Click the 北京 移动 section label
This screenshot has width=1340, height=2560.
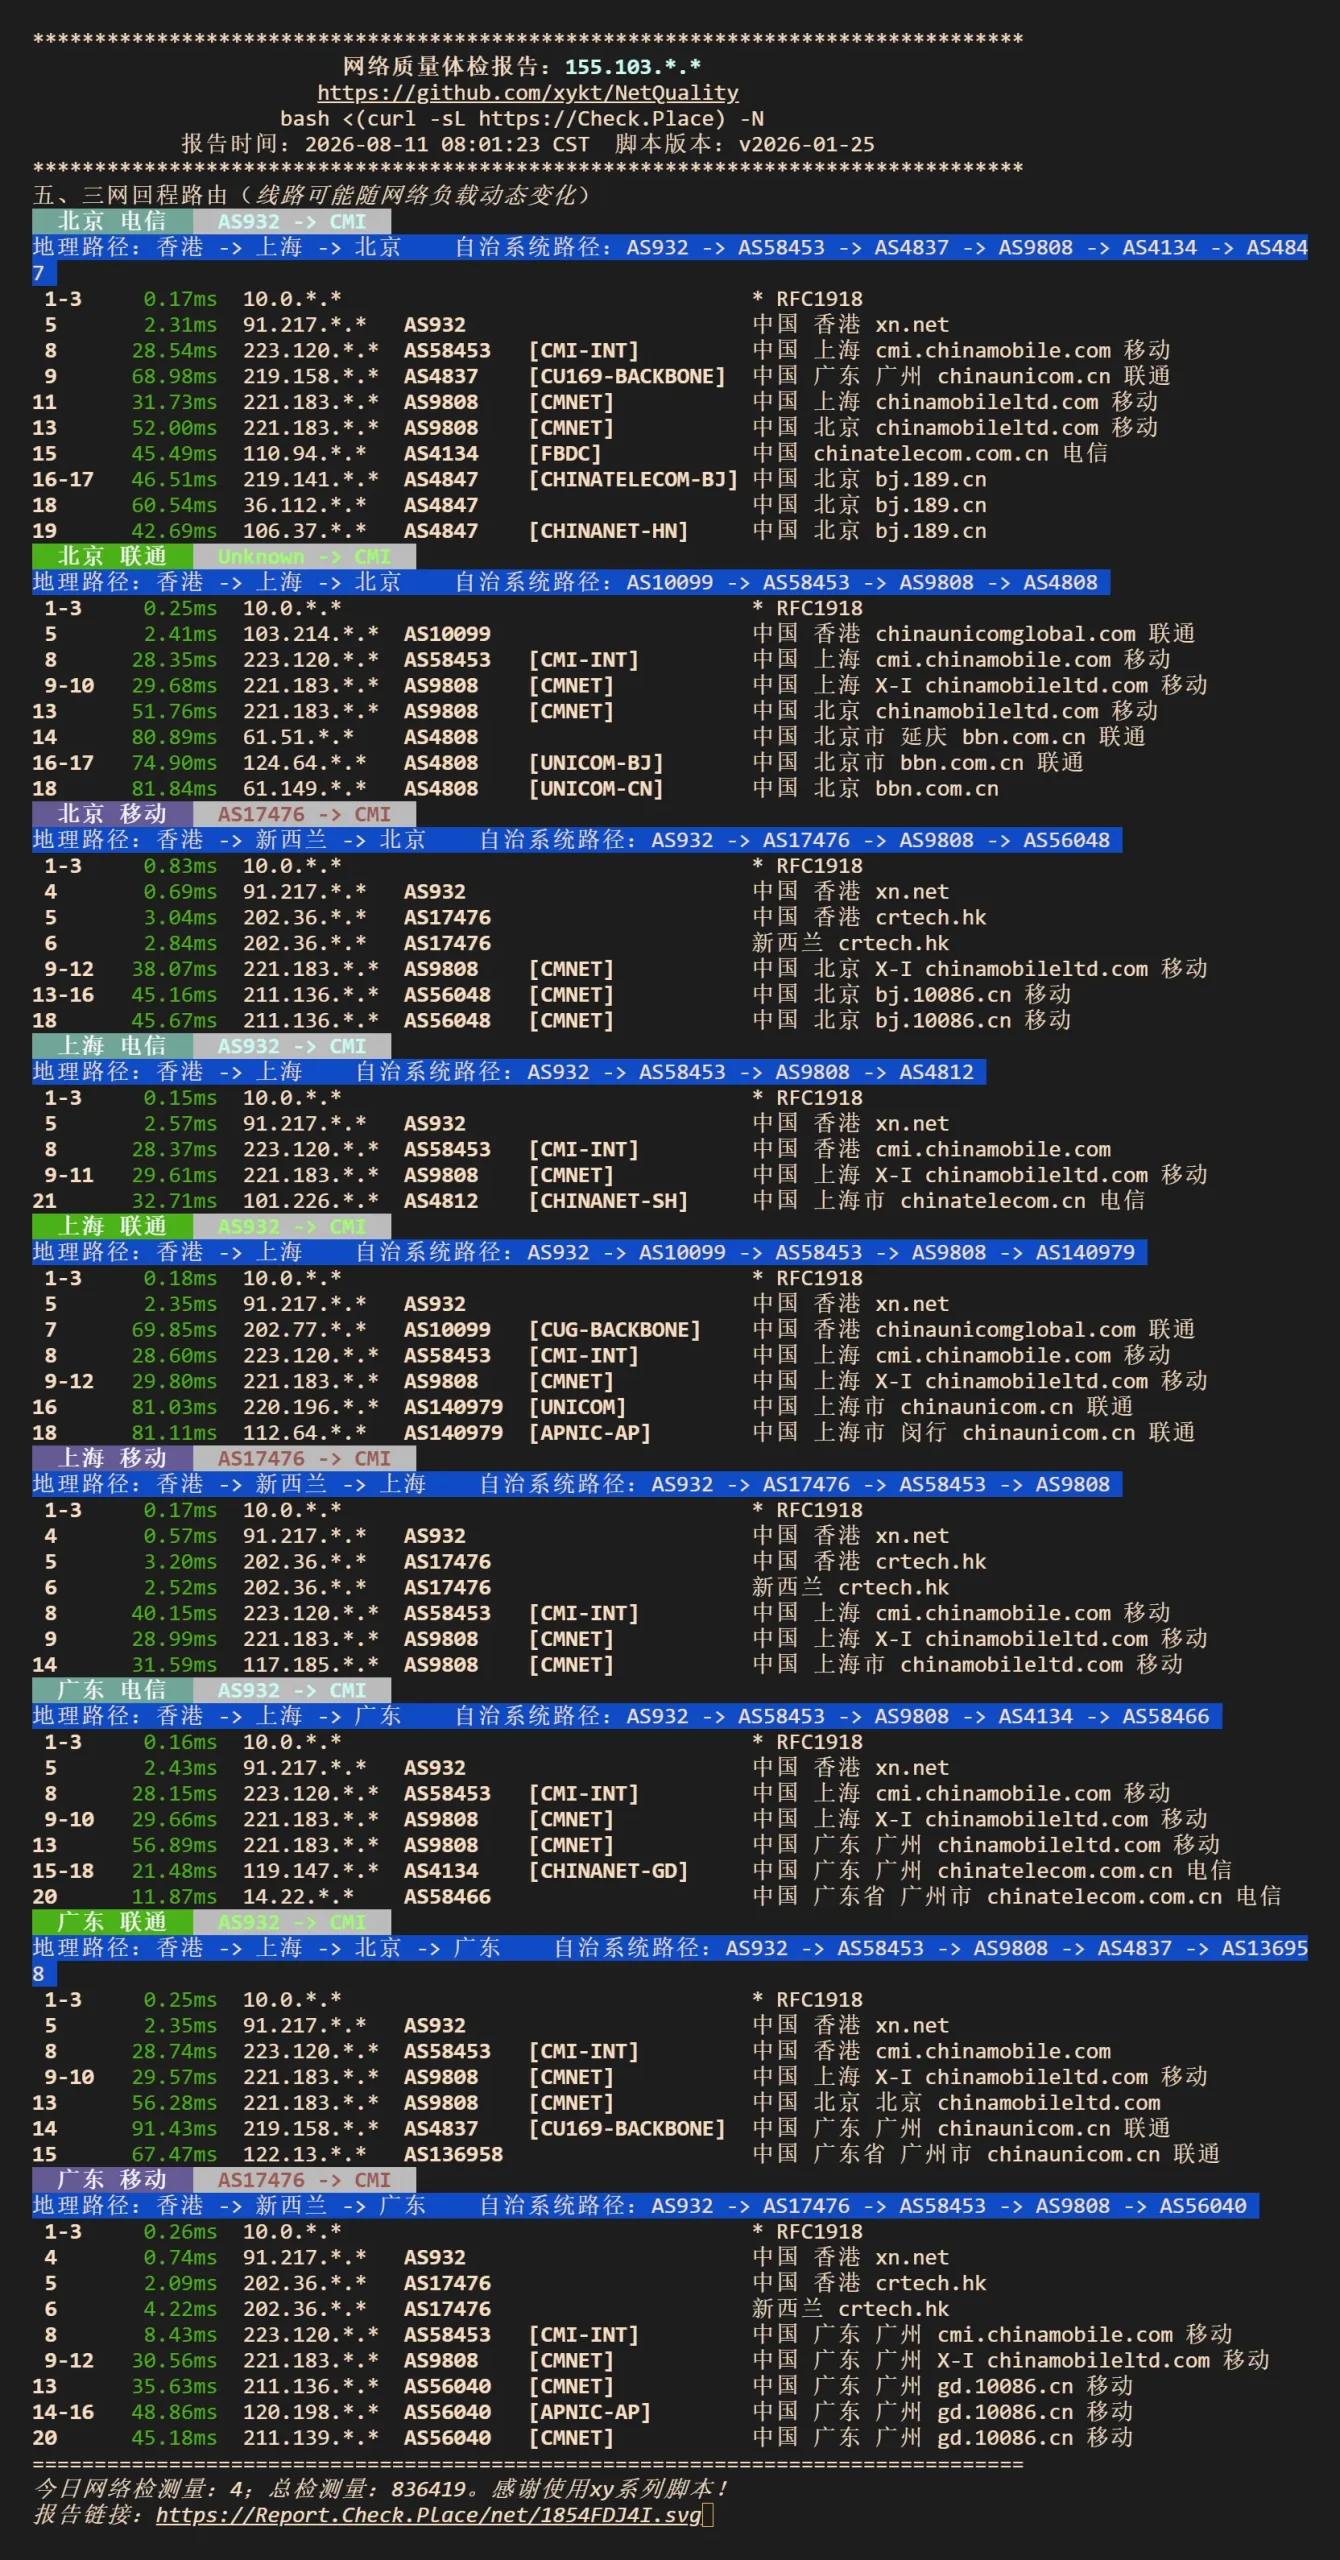112,814
